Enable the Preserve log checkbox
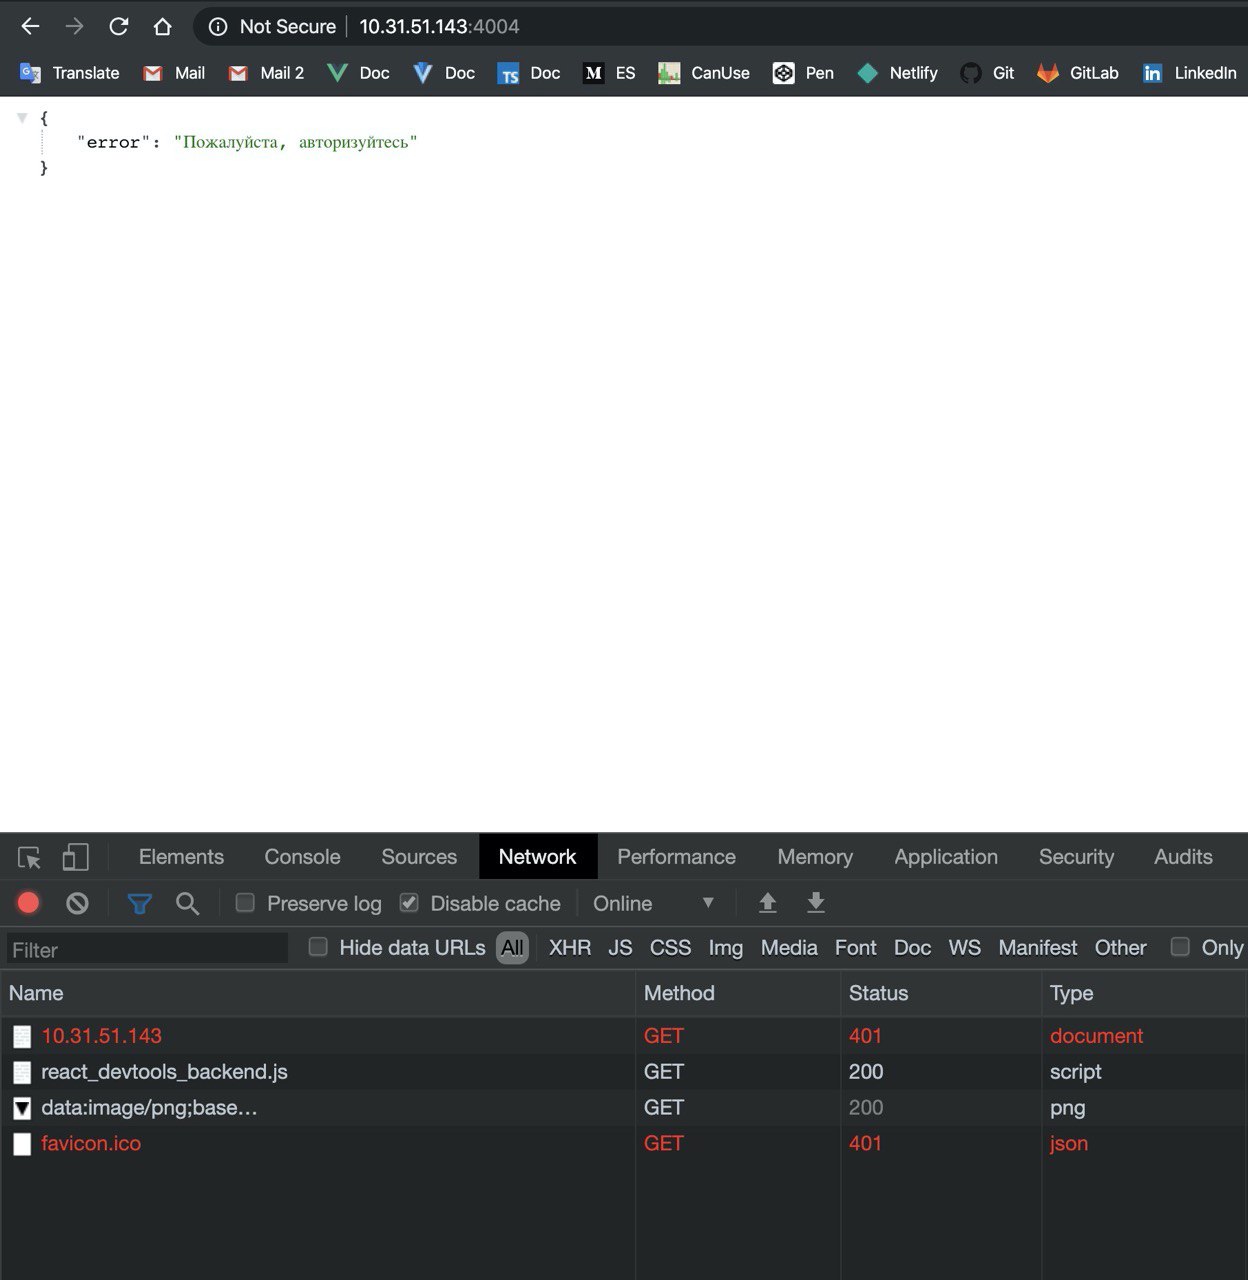The width and height of the screenshot is (1248, 1280). [245, 903]
